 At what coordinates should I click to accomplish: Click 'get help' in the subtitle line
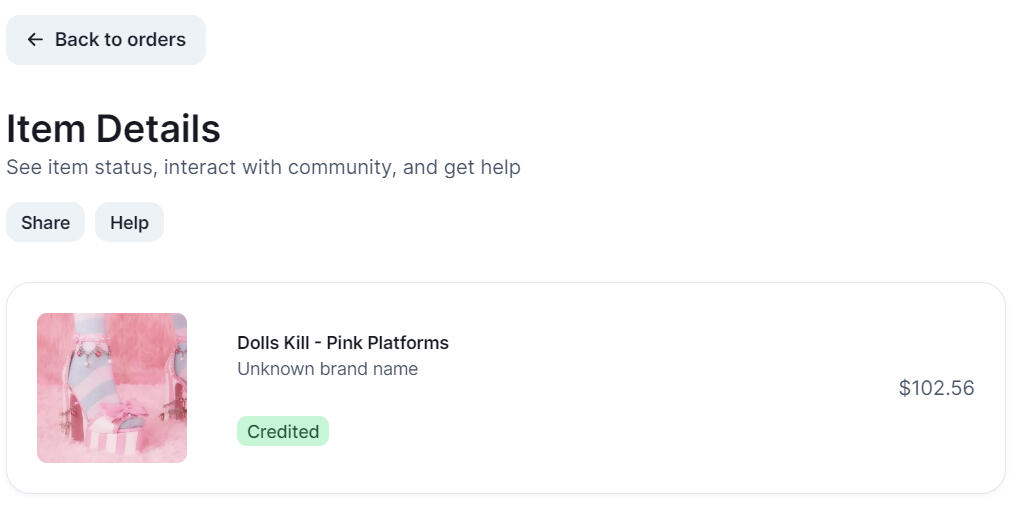point(482,167)
